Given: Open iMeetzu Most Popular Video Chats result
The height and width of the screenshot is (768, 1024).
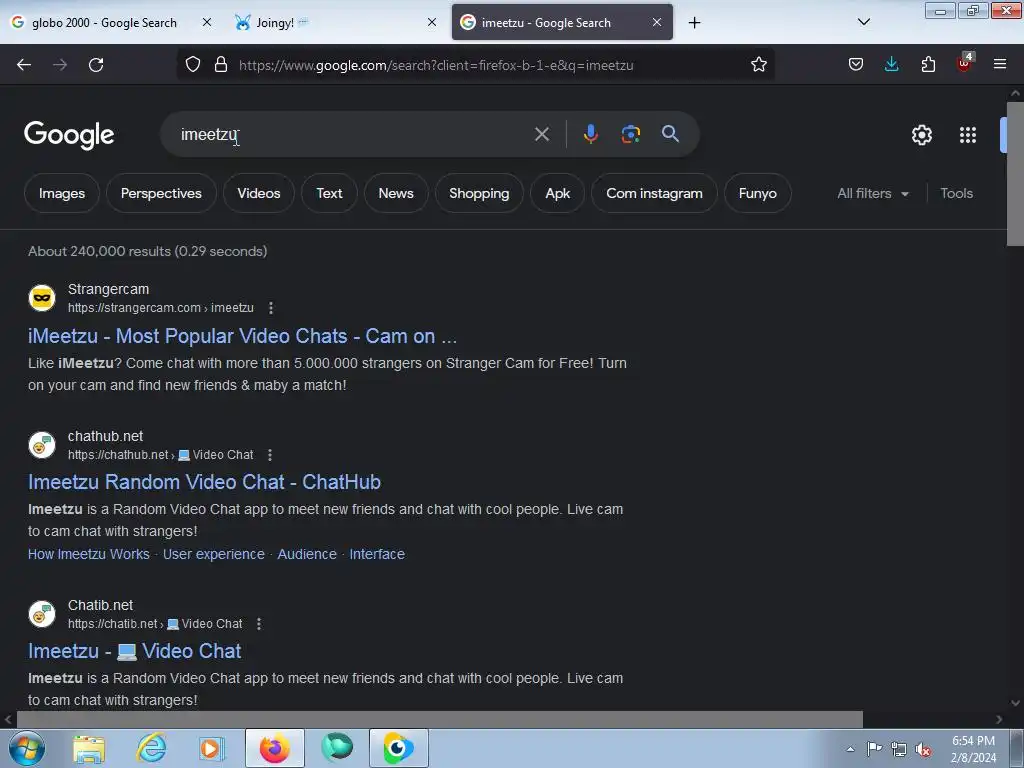Looking at the screenshot, I should (242, 336).
